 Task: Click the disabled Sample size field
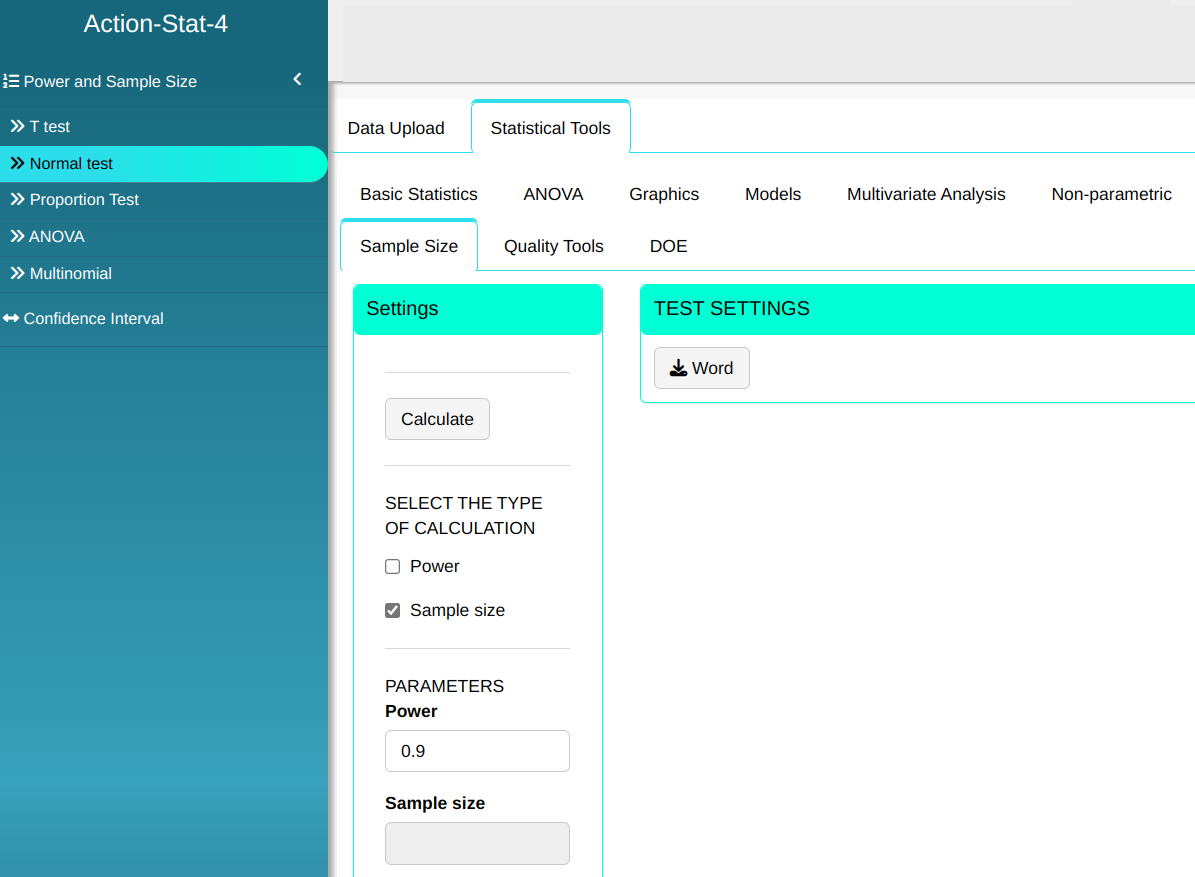click(x=477, y=843)
